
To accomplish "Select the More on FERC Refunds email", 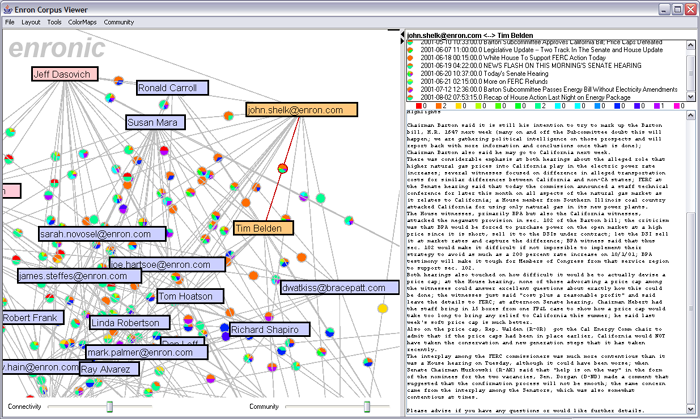I will tap(546, 82).
